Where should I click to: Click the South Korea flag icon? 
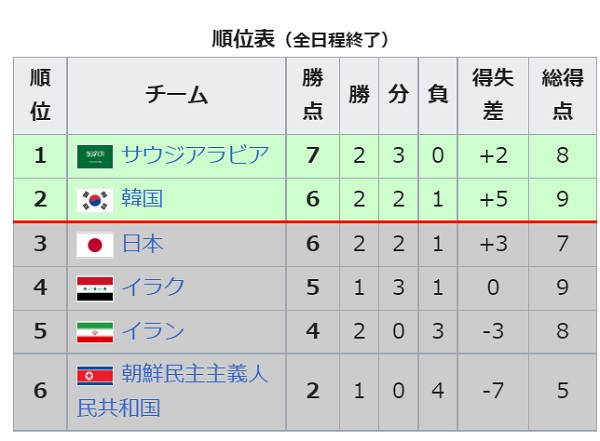click(x=95, y=200)
